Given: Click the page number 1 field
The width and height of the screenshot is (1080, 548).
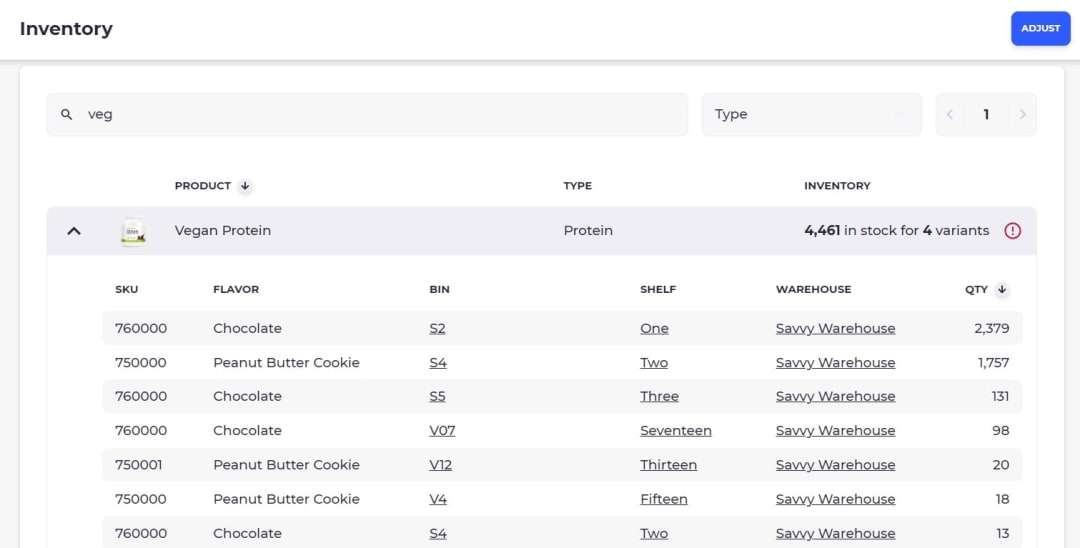Looking at the screenshot, I should pos(986,114).
